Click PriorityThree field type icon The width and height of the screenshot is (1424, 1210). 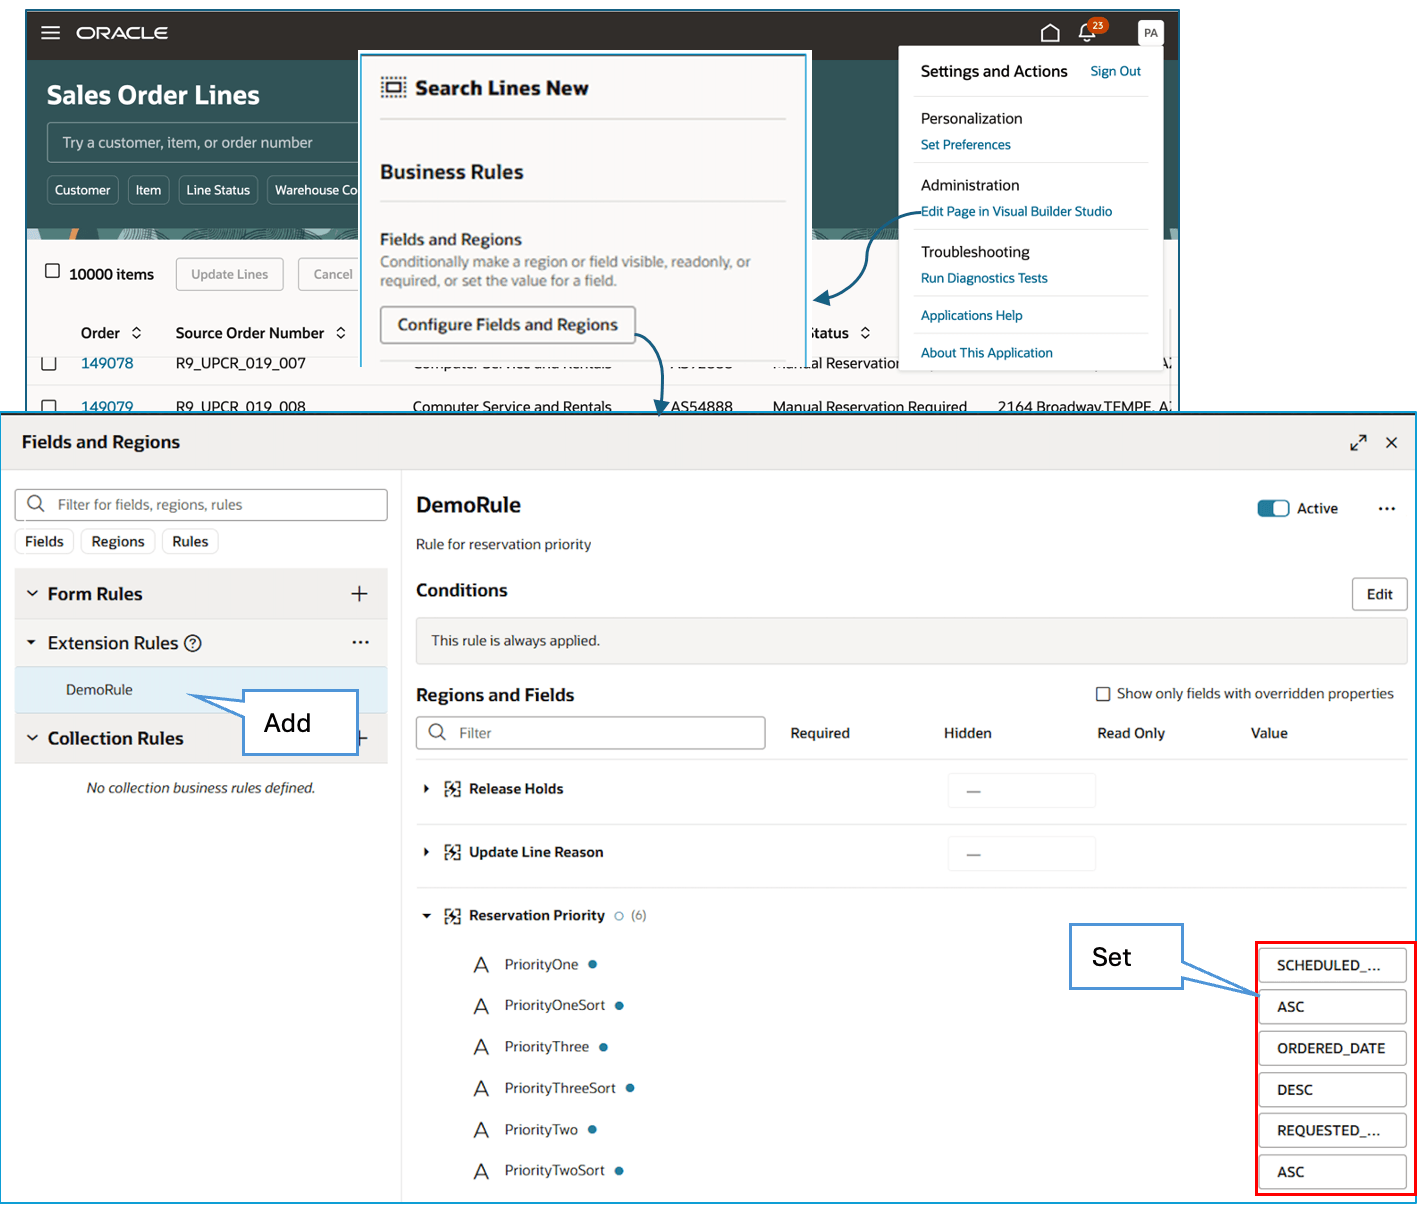click(481, 1047)
